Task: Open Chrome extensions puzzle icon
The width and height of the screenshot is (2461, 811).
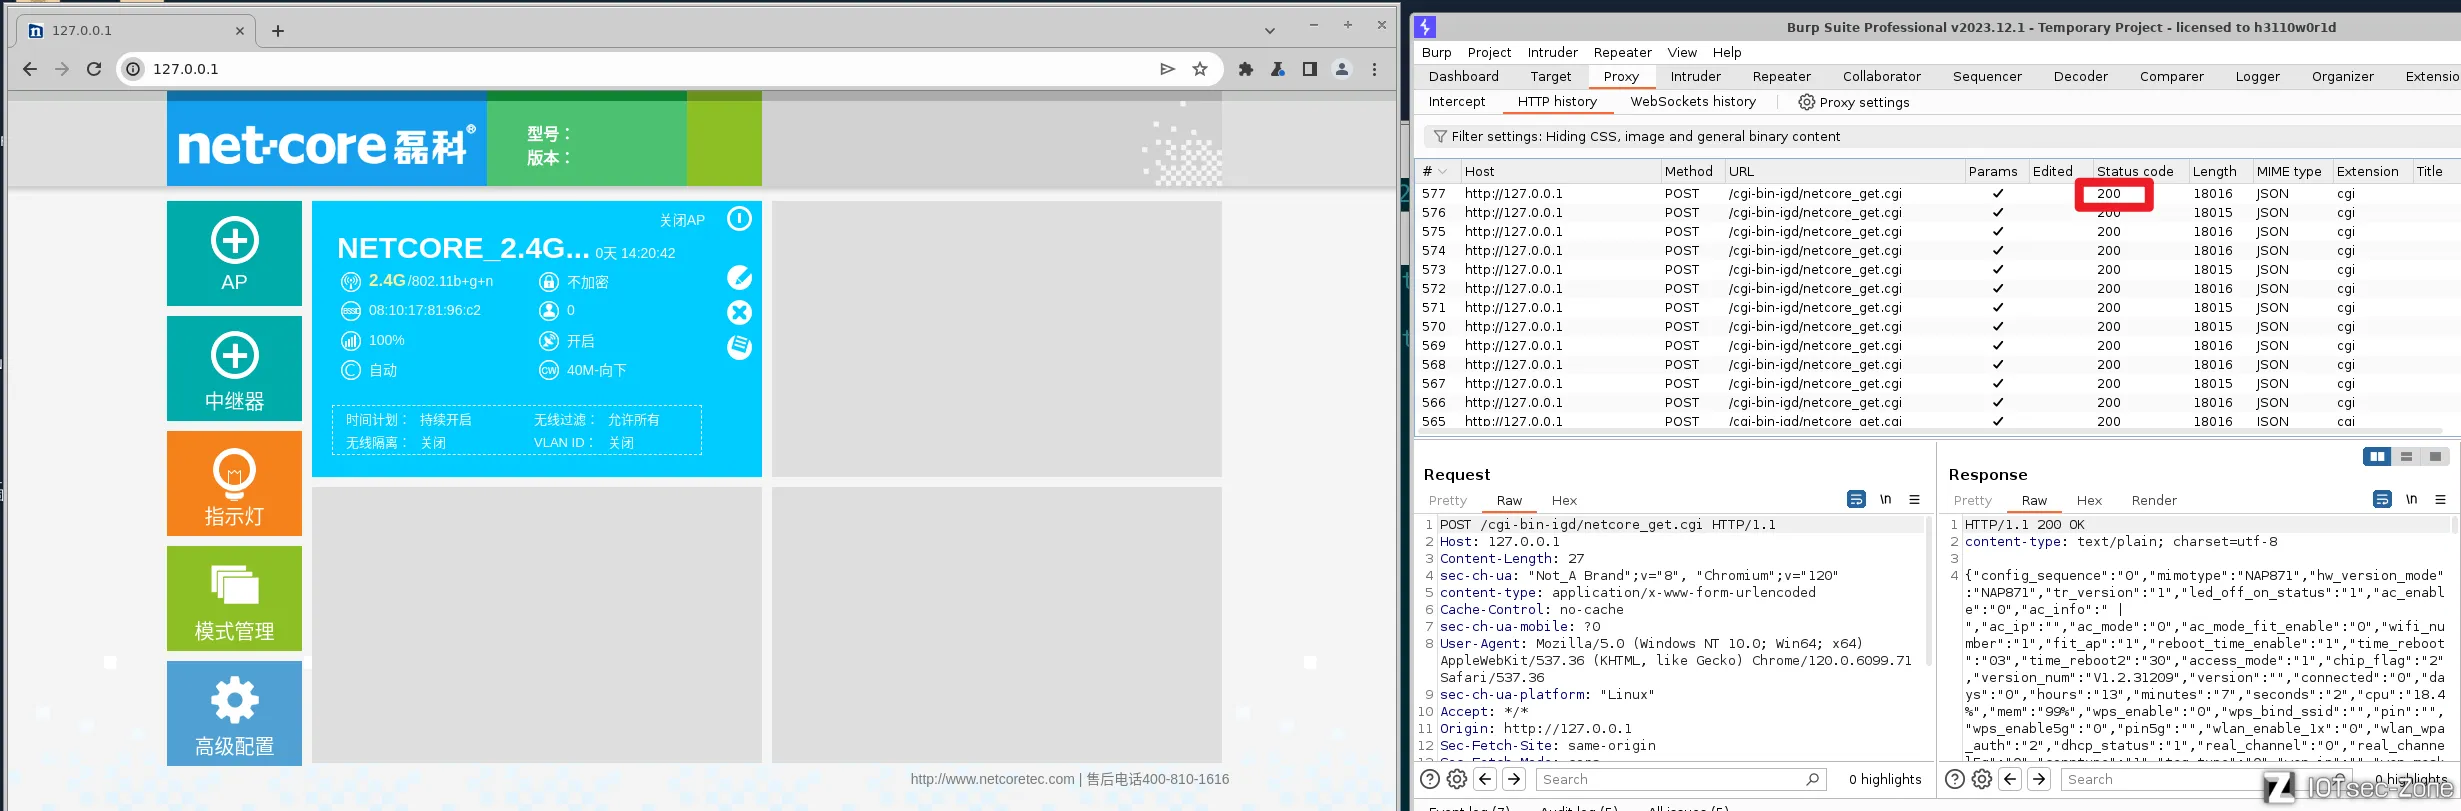Action: [x=1246, y=69]
